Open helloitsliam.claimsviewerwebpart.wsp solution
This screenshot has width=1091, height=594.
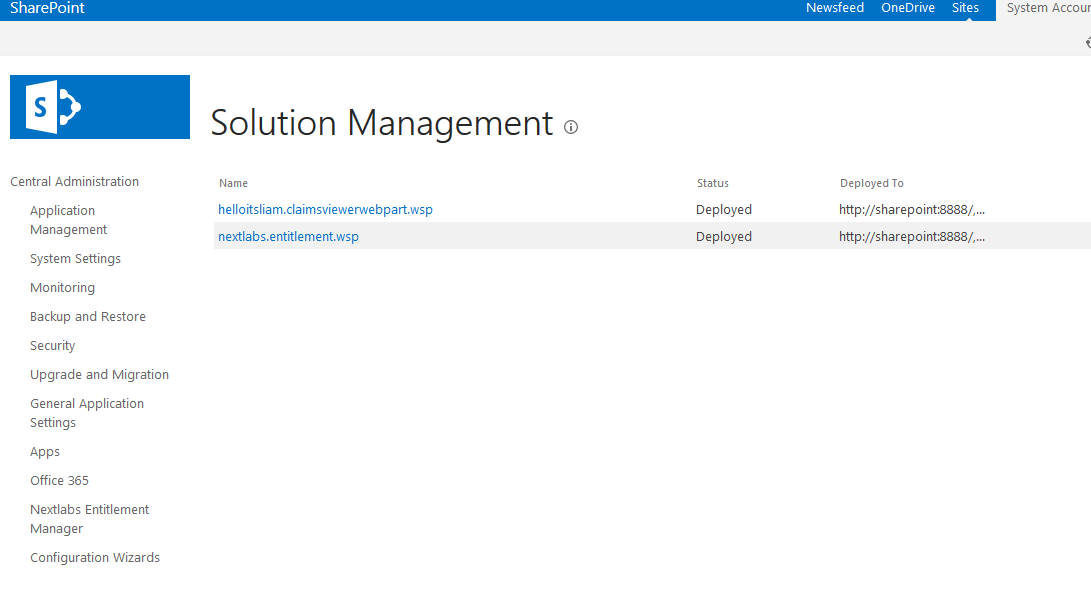[325, 209]
